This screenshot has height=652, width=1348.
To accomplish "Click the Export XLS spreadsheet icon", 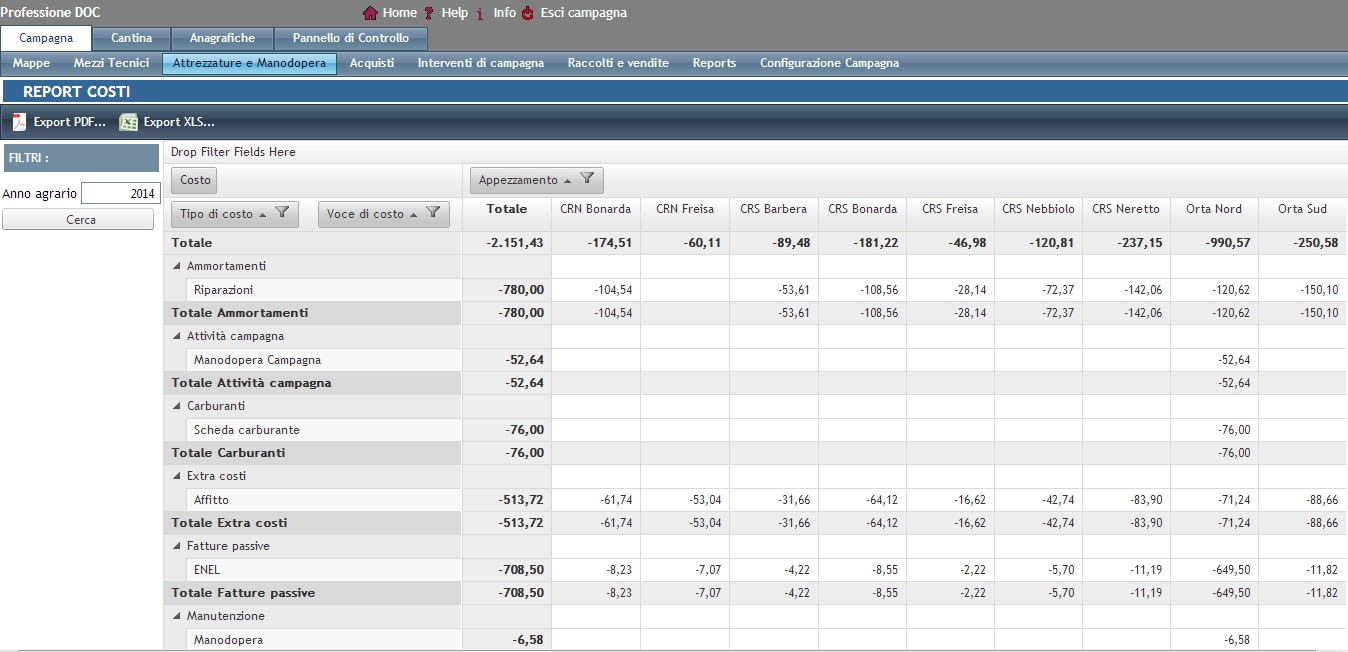I will [128, 122].
